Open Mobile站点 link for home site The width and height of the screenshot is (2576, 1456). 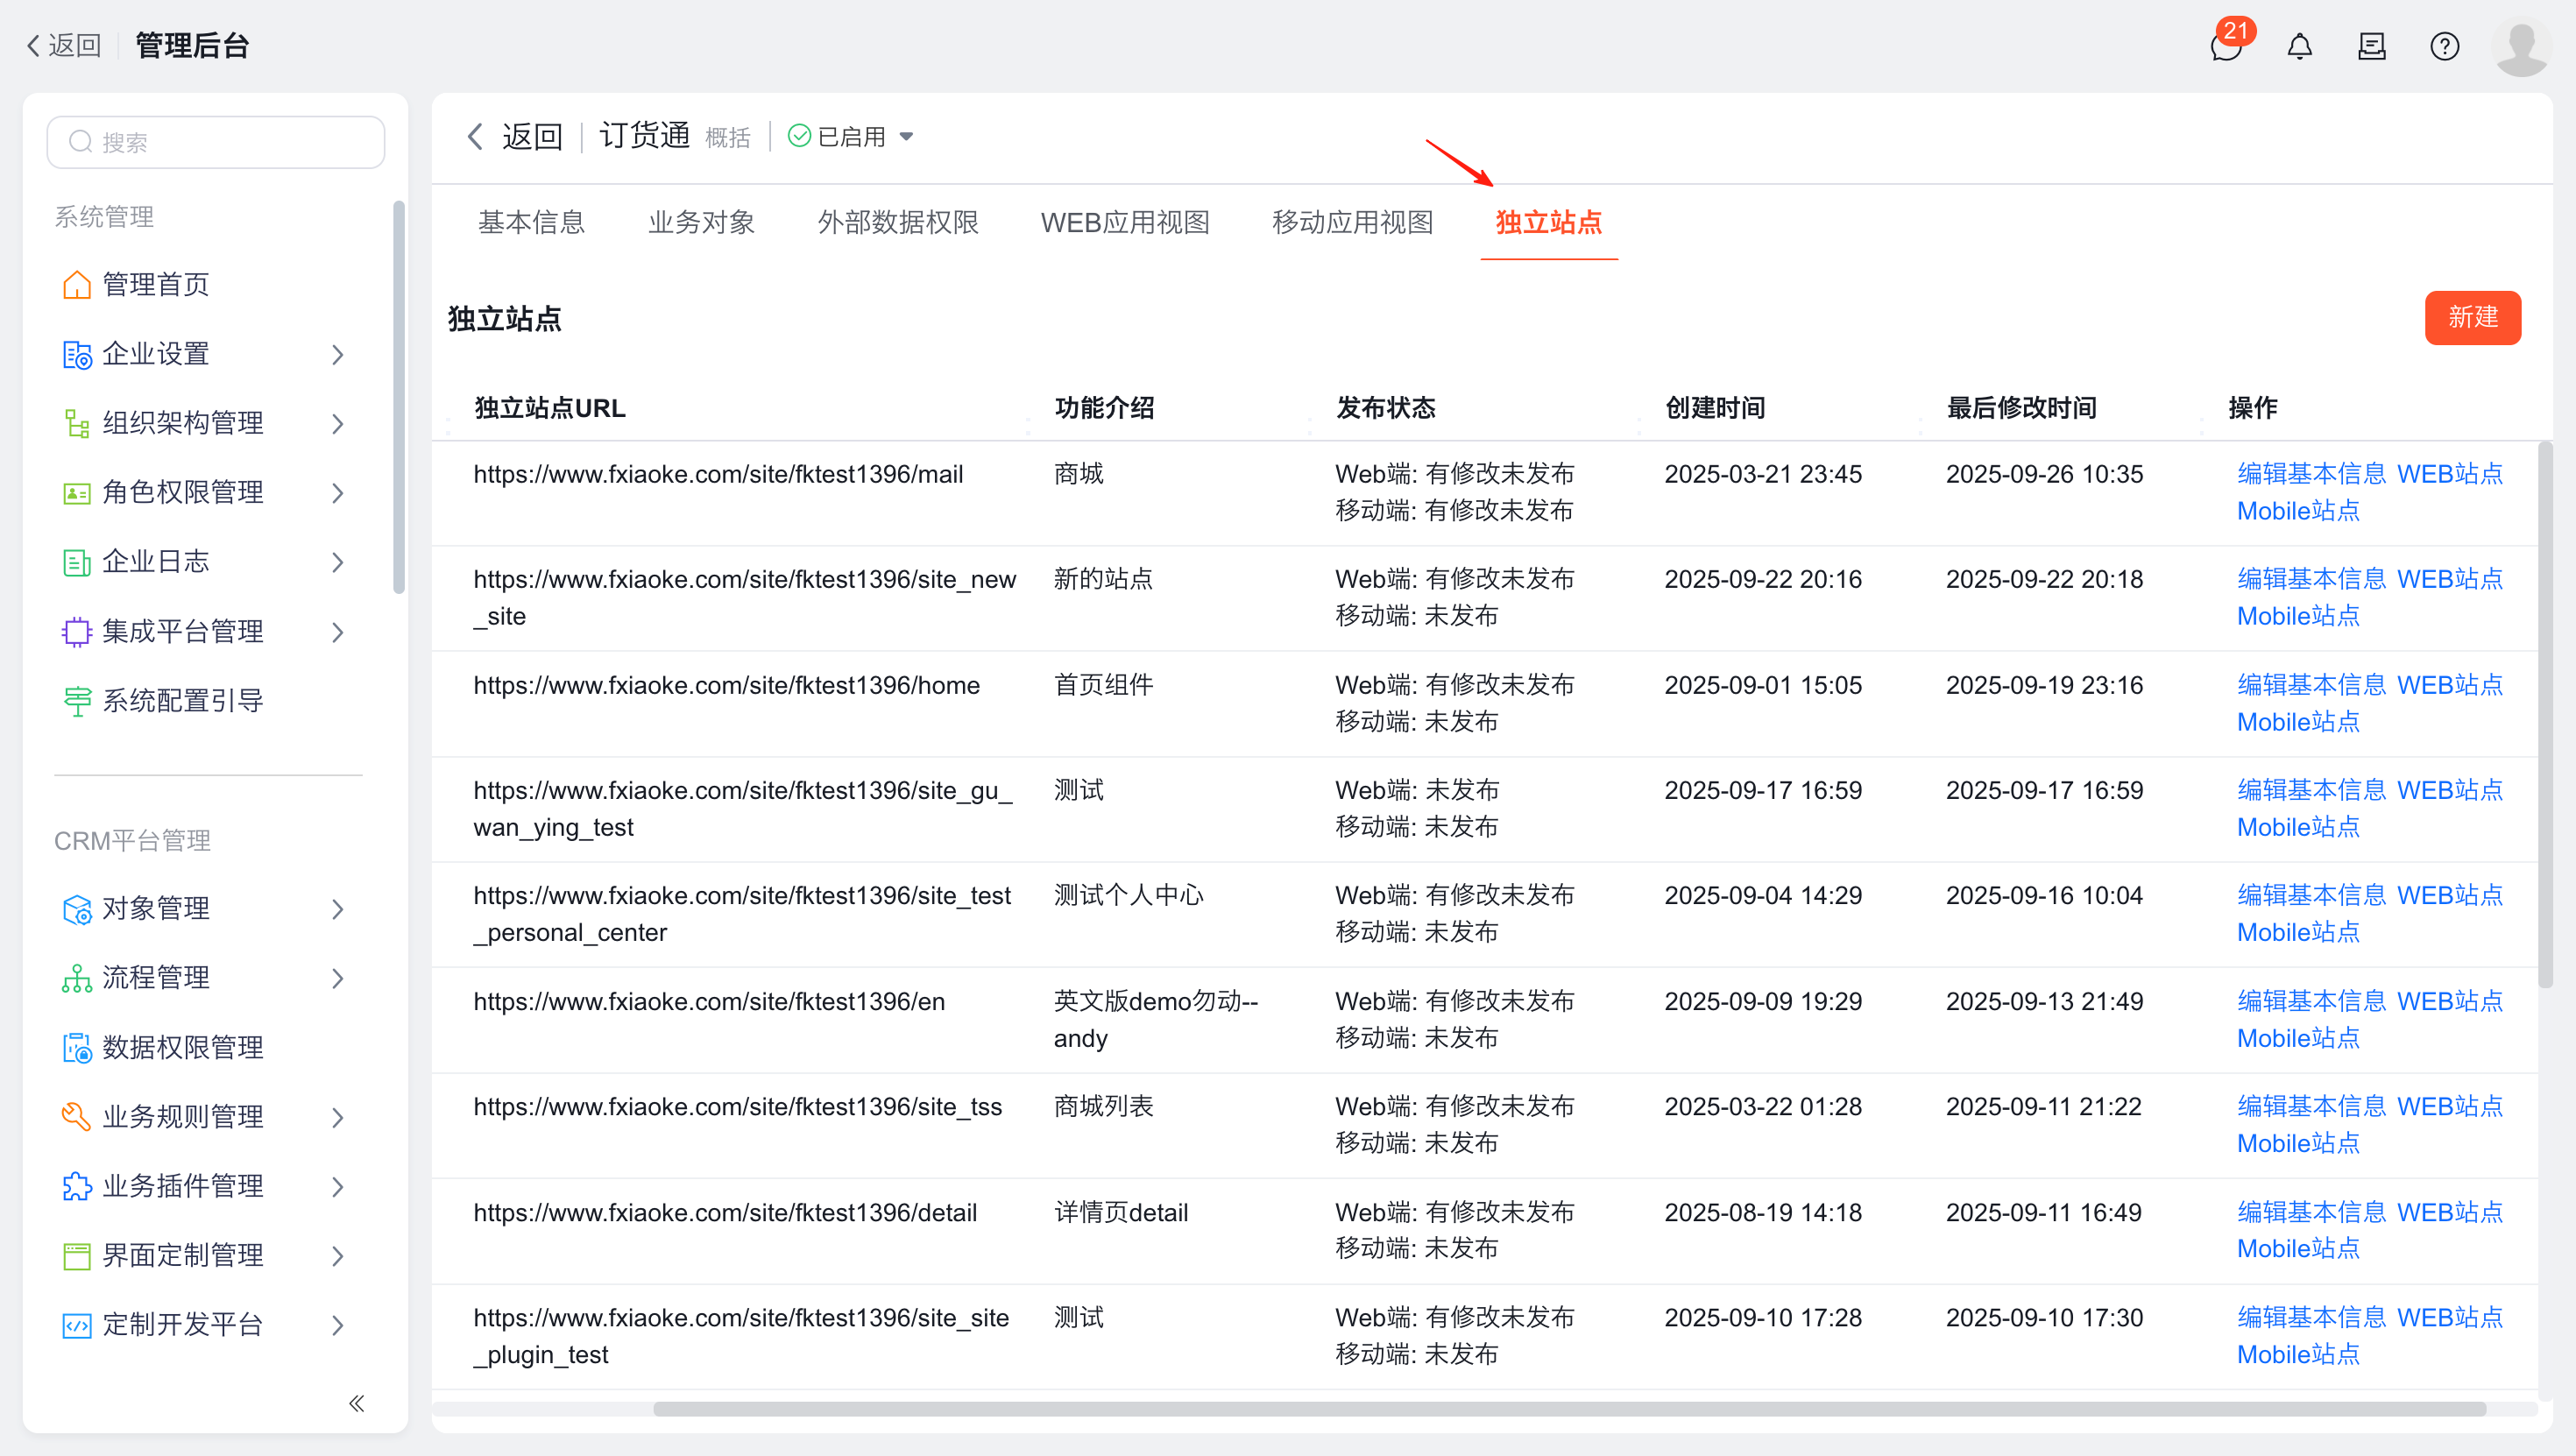click(x=2297, y=722)
